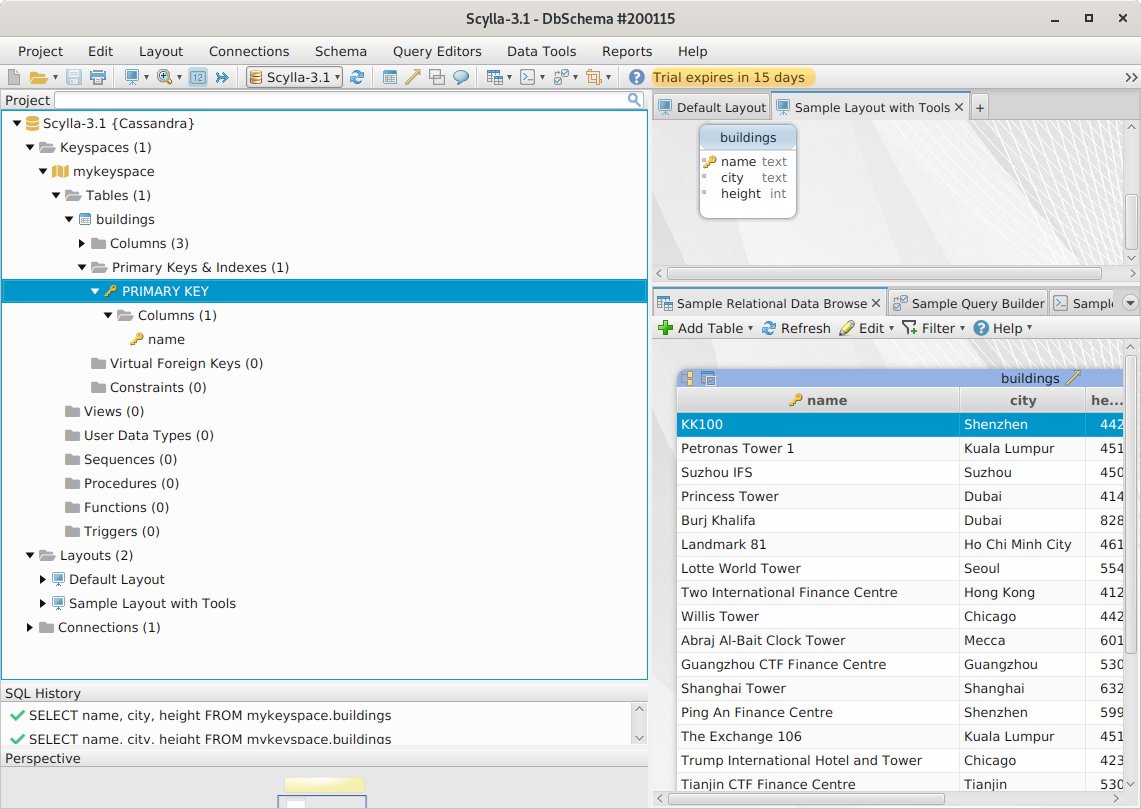Screen dimensions: 1141x809
Task: Collapse the PRIMARY KEY tree node
Action: coord(95,291)
